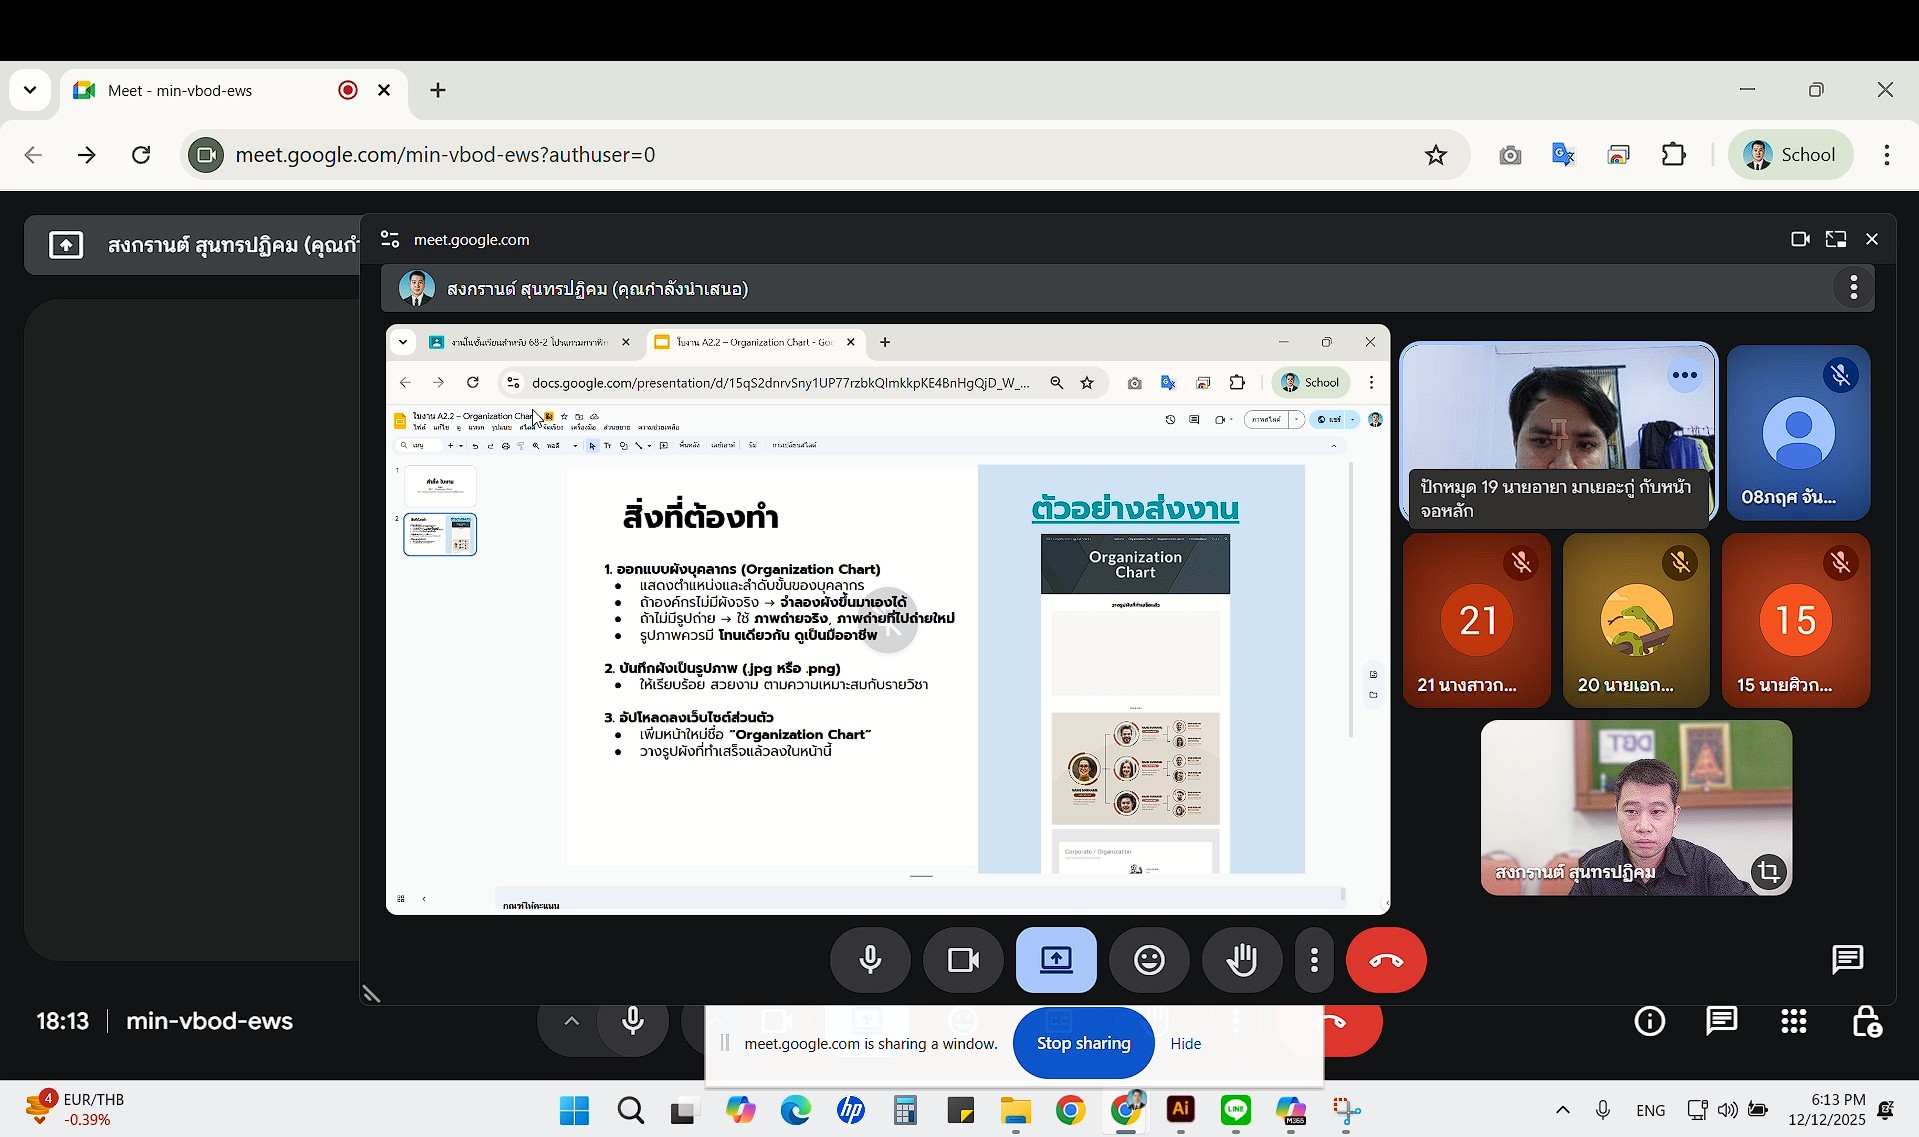This screenshot has height=1137, width=1919.
Task: Hide the sharing notification bar
Action: pyautogui.click(x=1186, y=1043)
